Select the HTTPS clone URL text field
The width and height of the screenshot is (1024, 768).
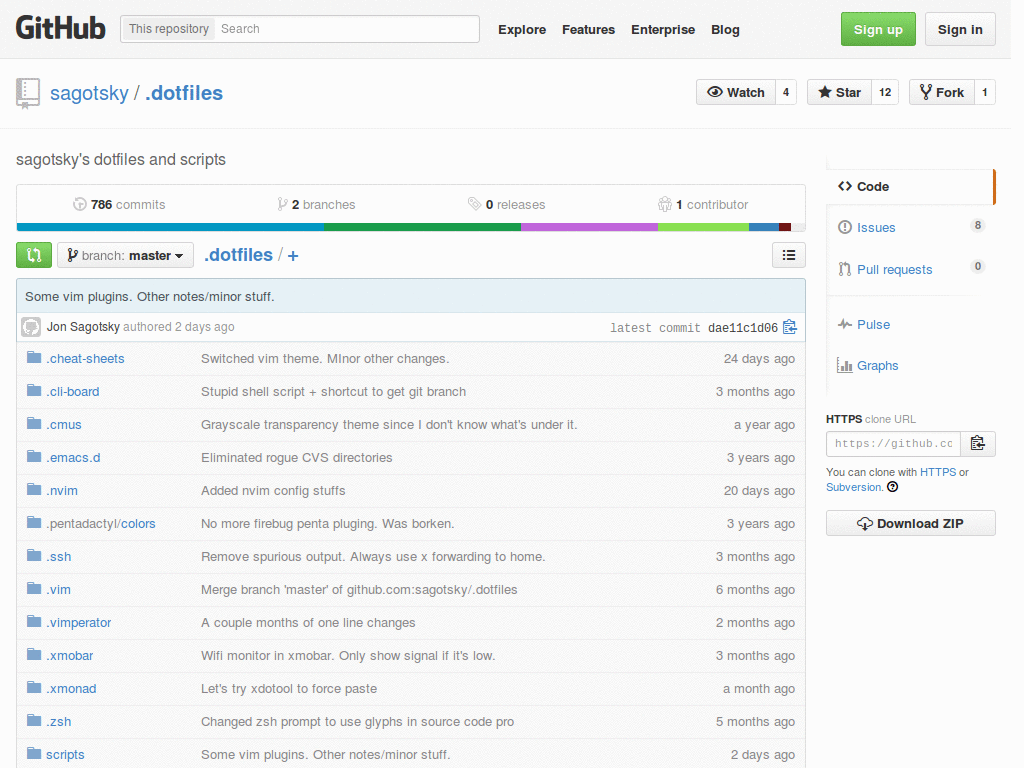tap(893, 443)
